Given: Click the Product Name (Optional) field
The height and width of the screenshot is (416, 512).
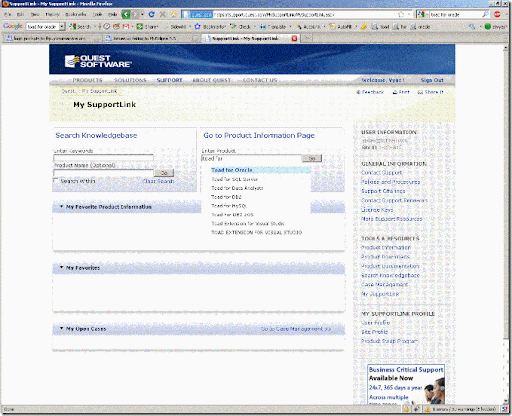Looking at the screenshot, I should (x=103, y=173).
